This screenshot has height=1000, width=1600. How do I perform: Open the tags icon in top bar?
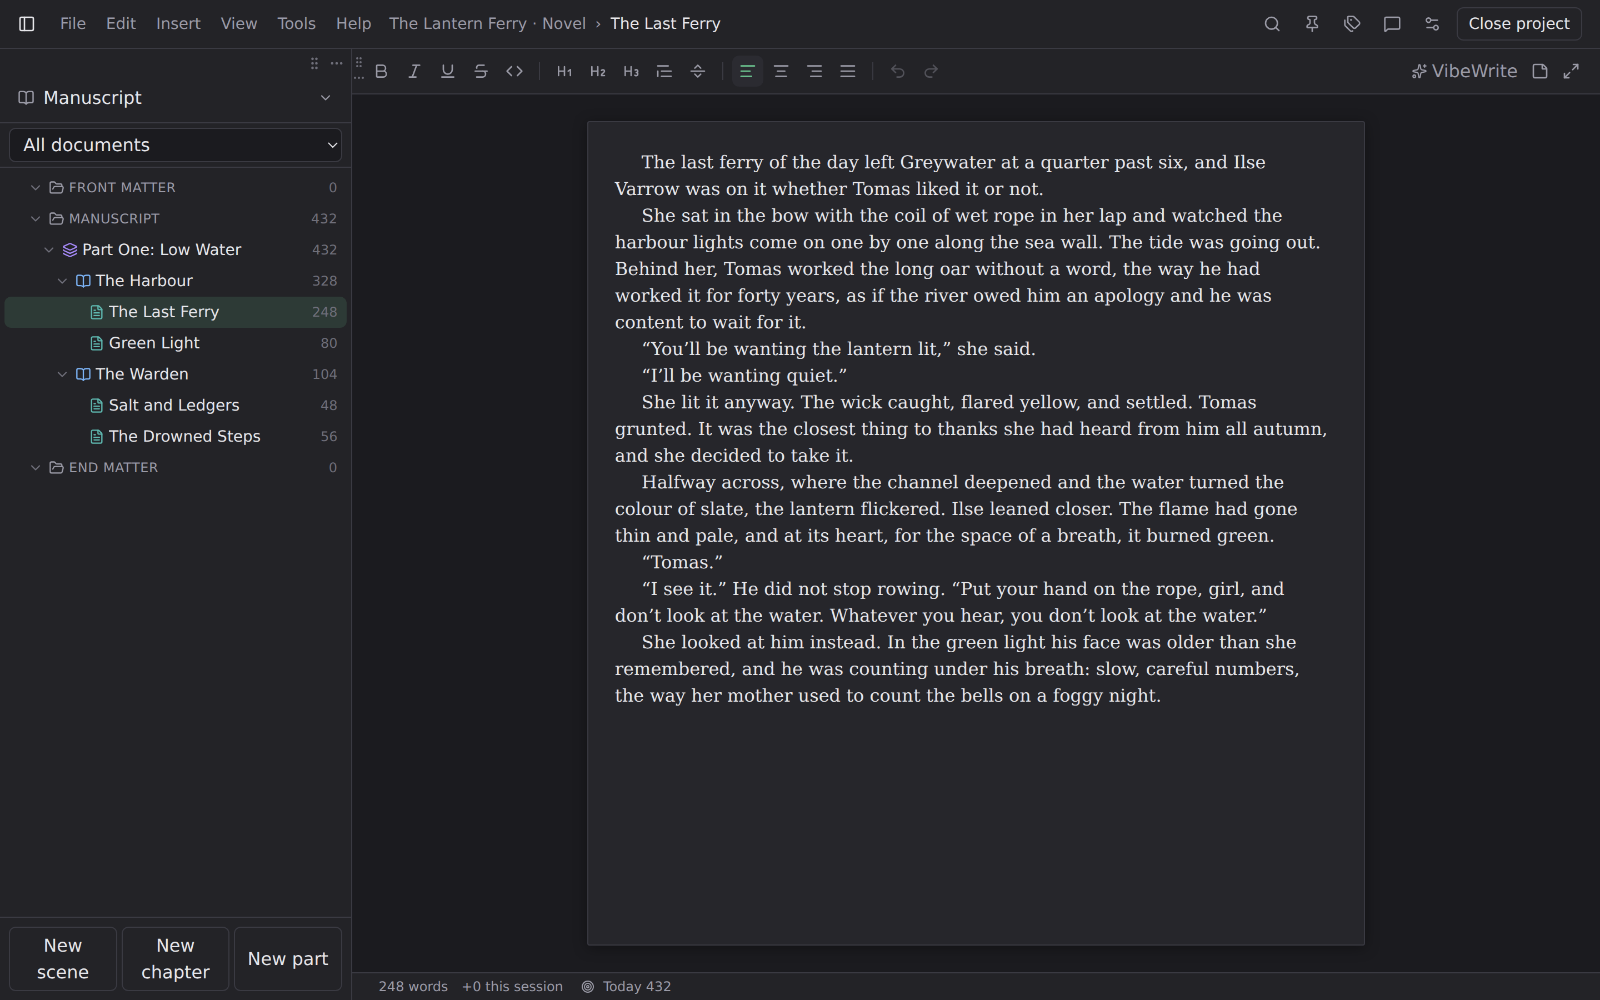(x=1352, y=24)
